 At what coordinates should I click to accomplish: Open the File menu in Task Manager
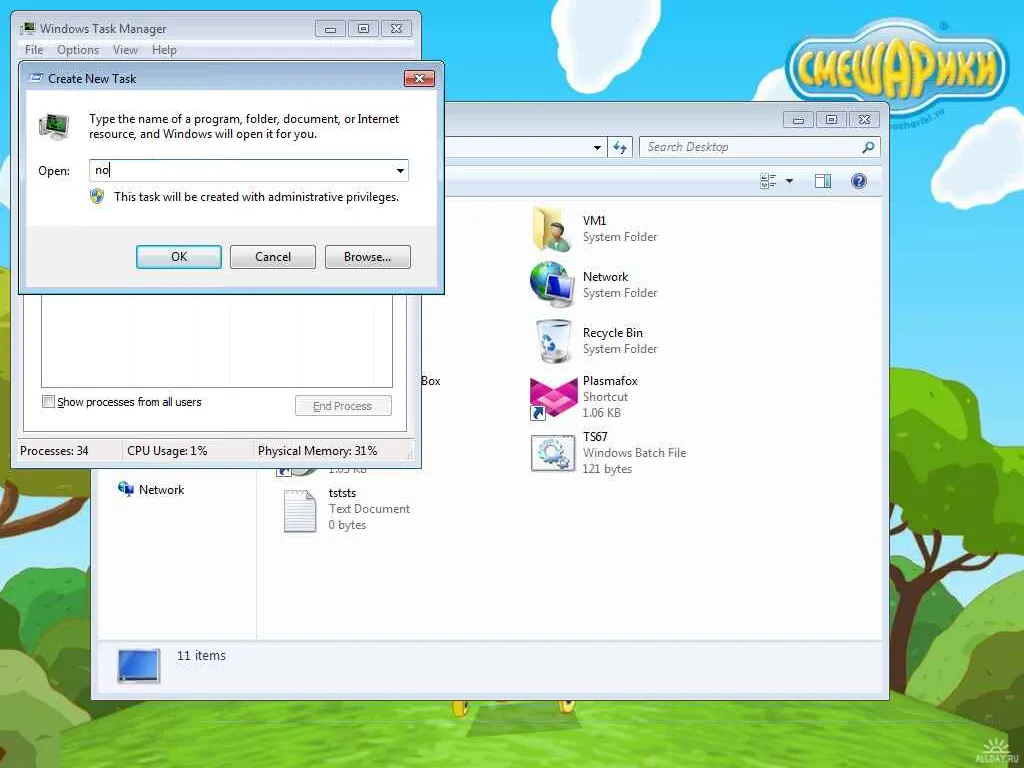point(34,50)
